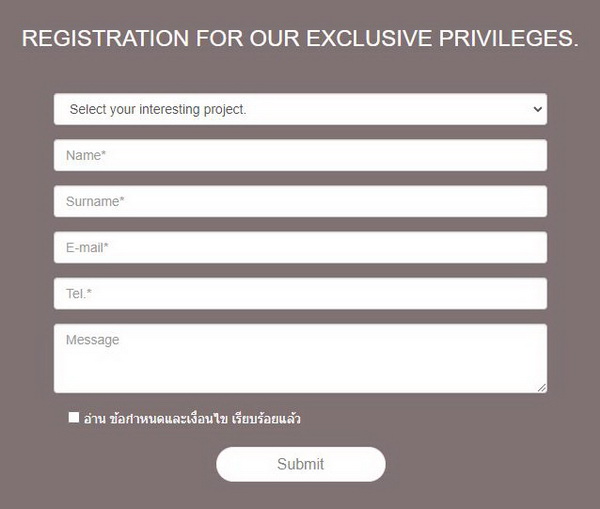Click into the Surname* field
This screenshot has height=509, width=600.
[300, 201]
